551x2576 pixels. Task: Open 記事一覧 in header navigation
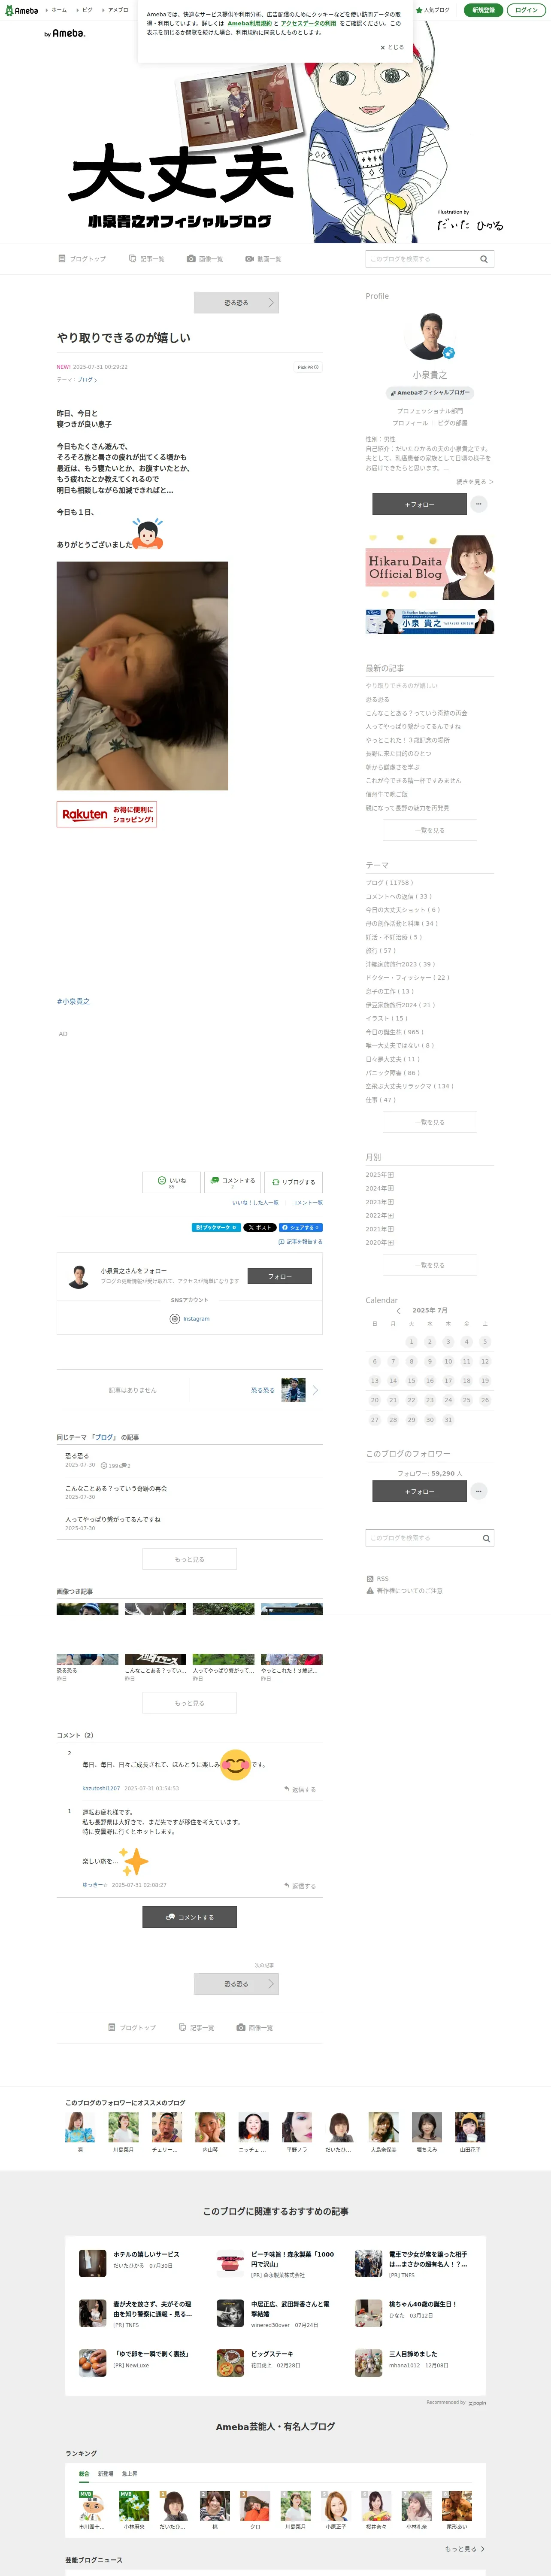click(147, 259)
